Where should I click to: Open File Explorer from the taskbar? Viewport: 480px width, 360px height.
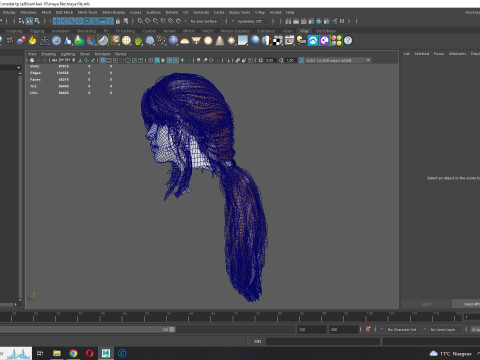[x=57, y=353]
